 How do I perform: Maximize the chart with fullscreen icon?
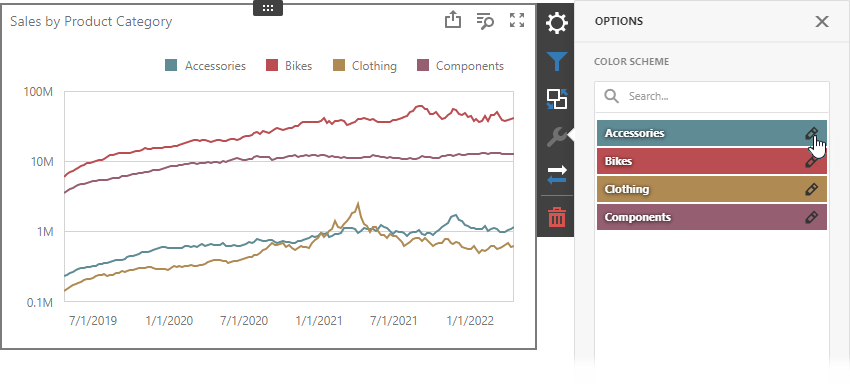tap(517, 21)
